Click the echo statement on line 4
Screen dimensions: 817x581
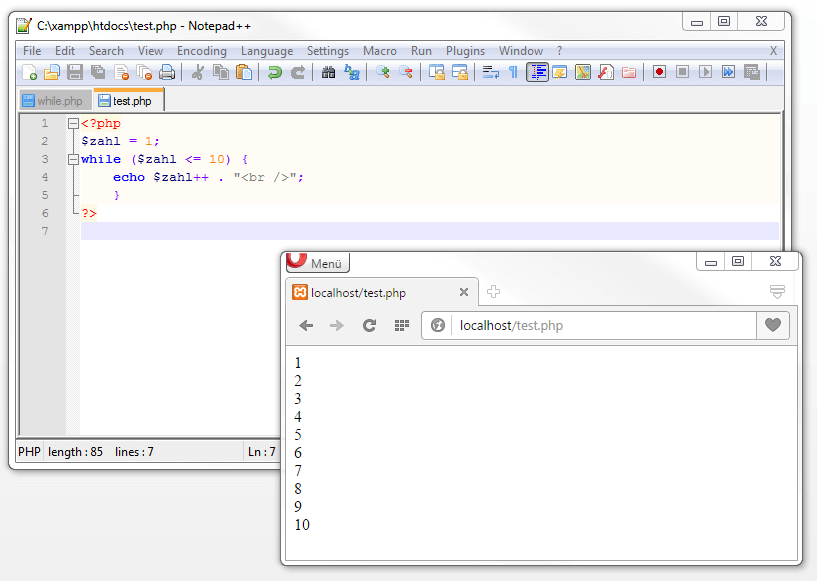click(x=208, y=177)
